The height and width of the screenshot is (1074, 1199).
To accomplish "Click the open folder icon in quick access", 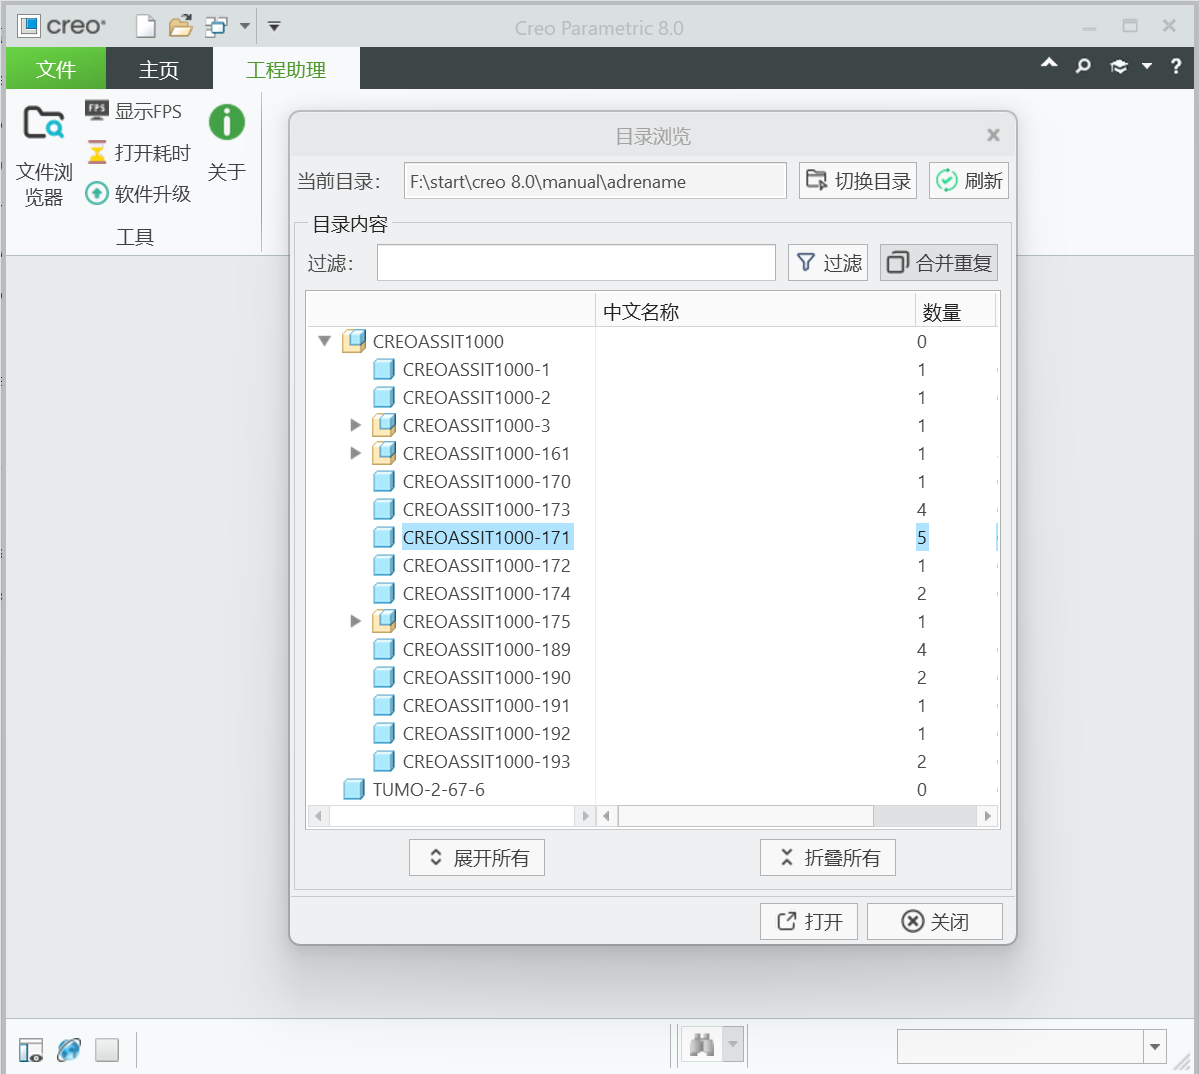I will pos(181,27).
